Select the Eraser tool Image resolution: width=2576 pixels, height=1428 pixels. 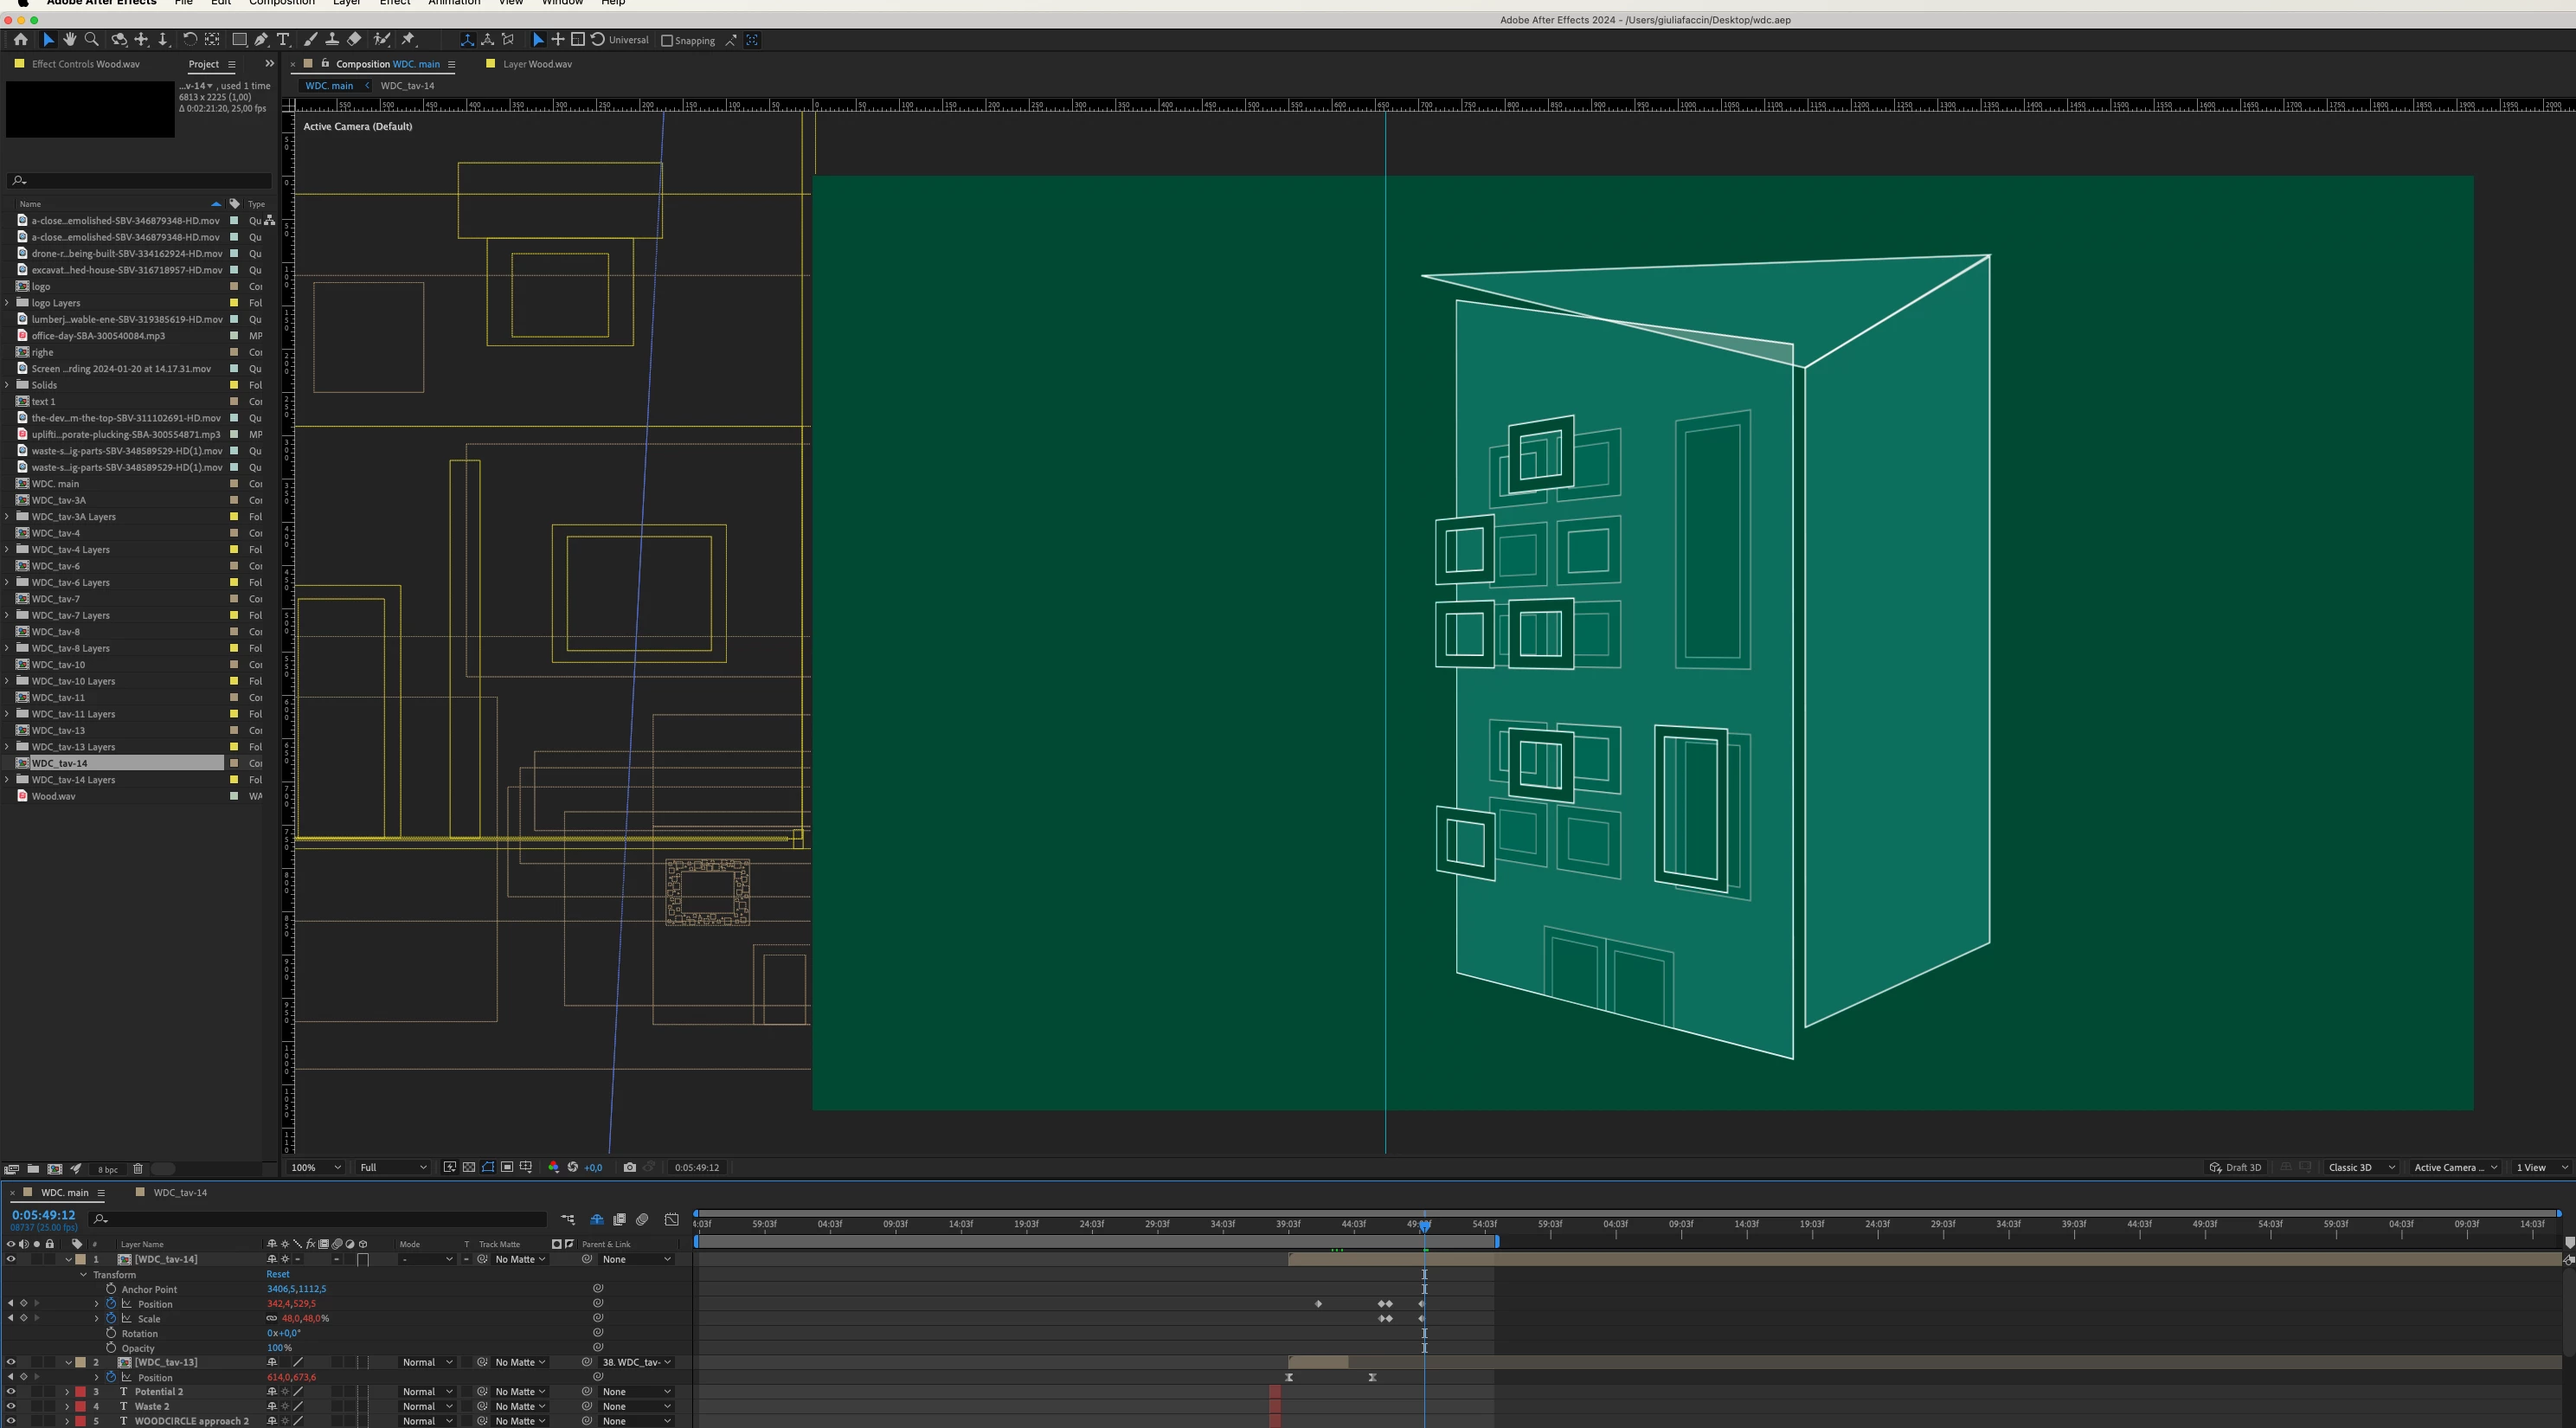click(x=354, y=40)
